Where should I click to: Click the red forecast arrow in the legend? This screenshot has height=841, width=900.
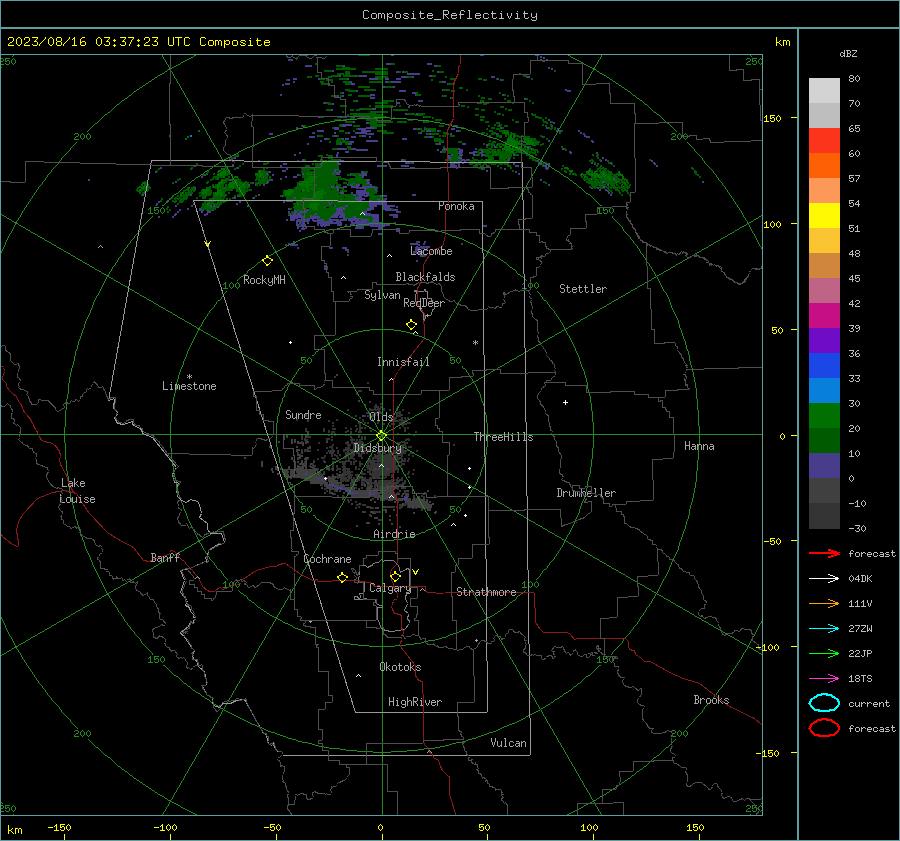pyautogui.click(x=824, y=553)
